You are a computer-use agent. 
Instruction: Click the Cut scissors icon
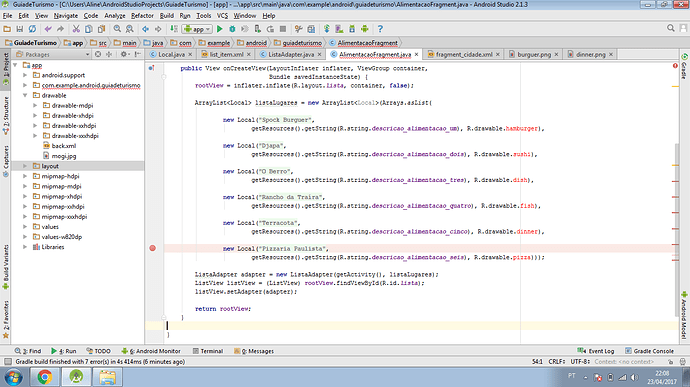(x=76, y=29)
